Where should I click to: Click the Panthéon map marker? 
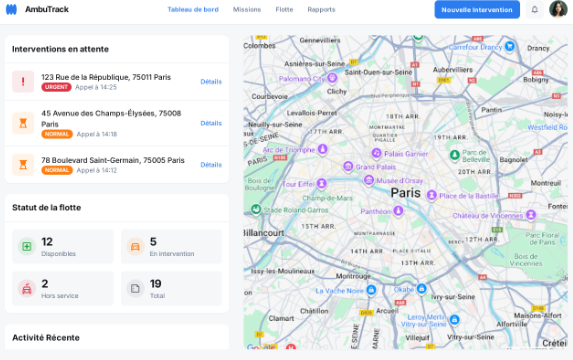tap(398, 211)
